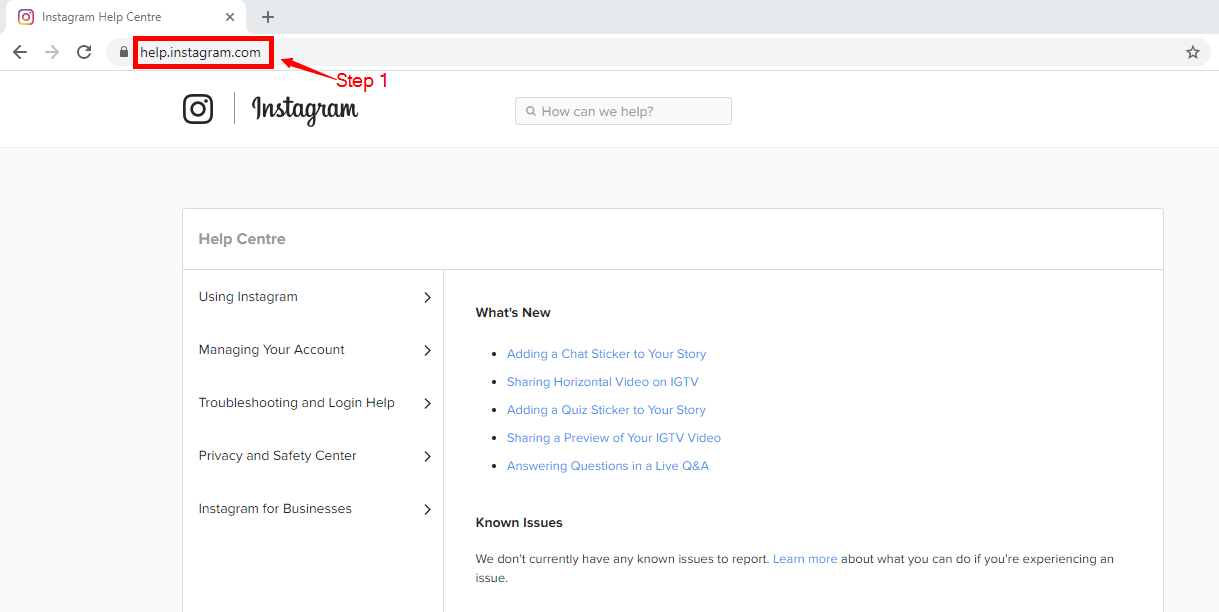The width and height of the screenshot is (1219, 612).
Task: Click the browser forward arrow
Action: 52,52
